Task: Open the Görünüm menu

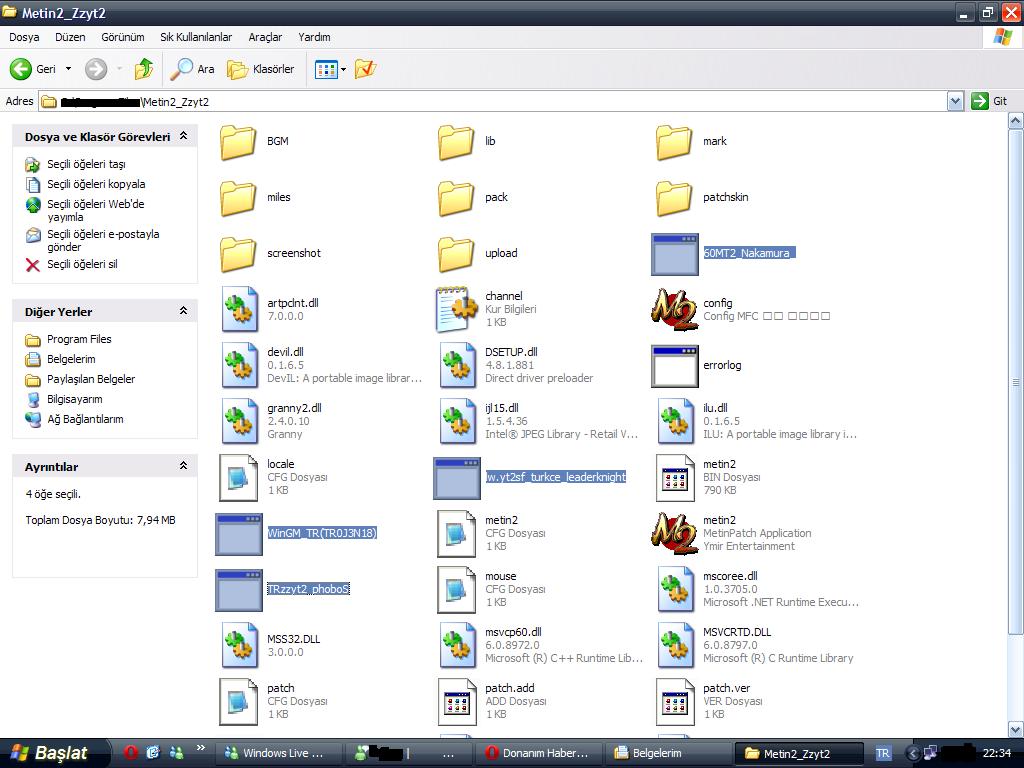Action: [123, 37]
